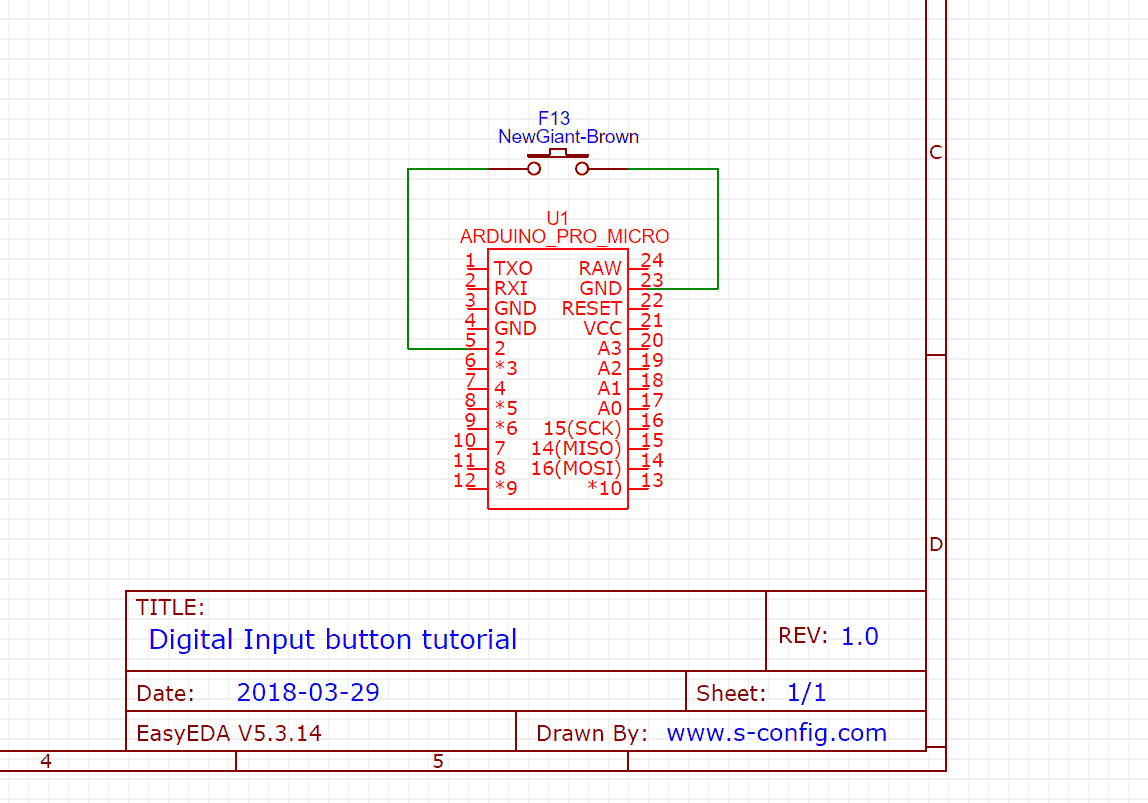Select the A0 pin label
This screenshot has width=1148, height=803.
tap(609, 408)
